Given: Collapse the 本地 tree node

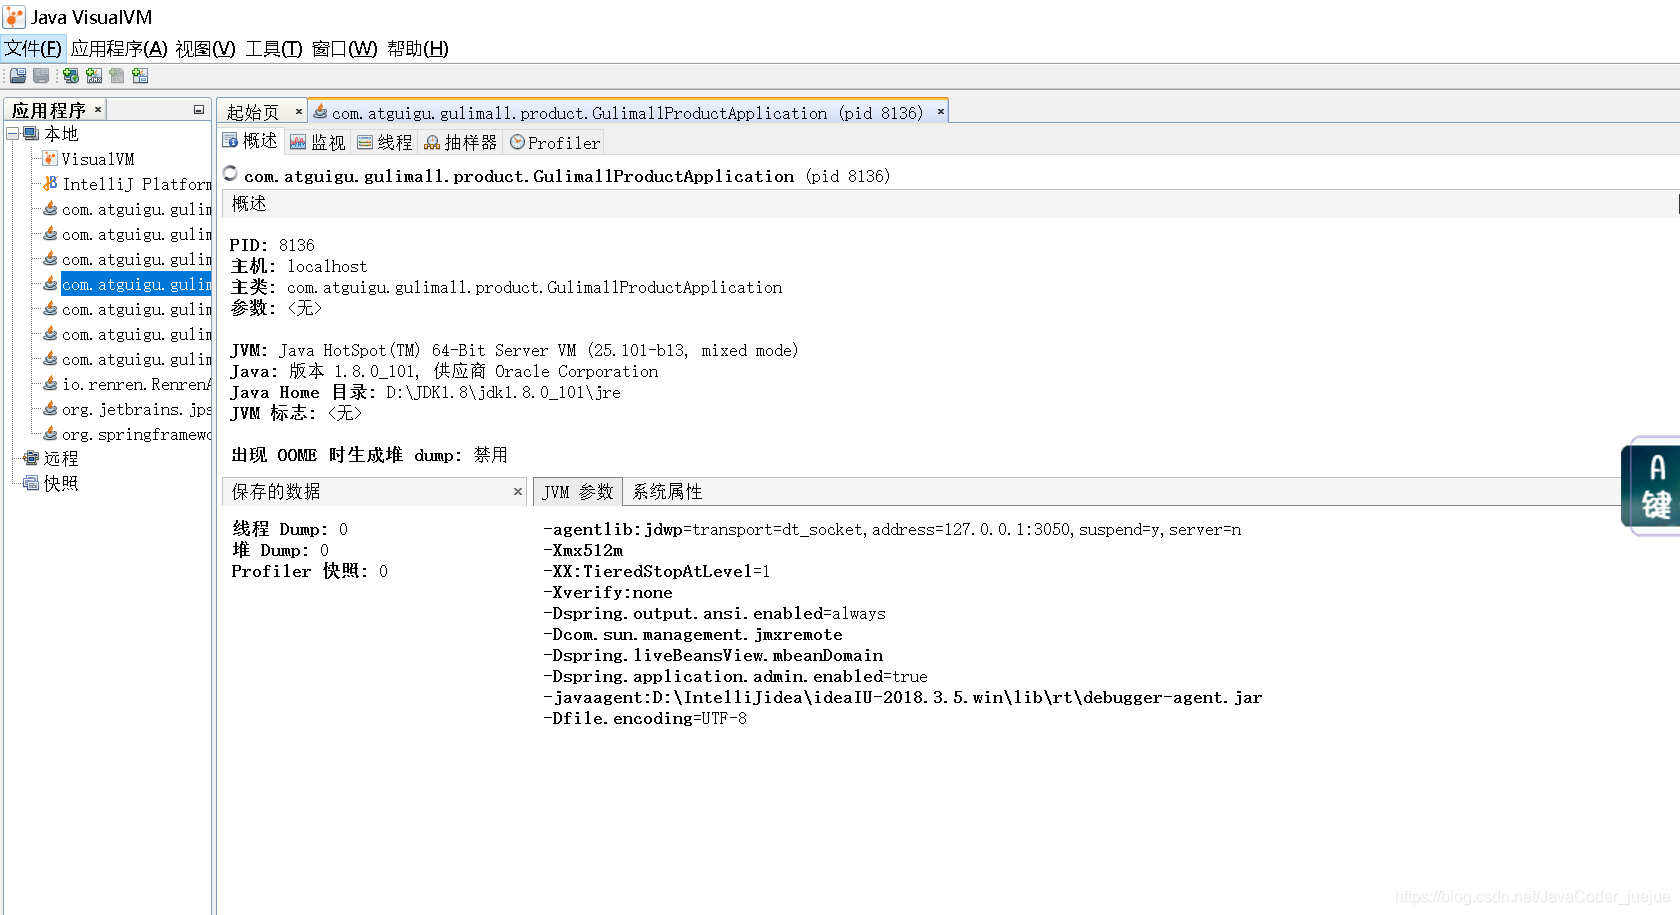Looking at the screenshot, I should point(12,134).
